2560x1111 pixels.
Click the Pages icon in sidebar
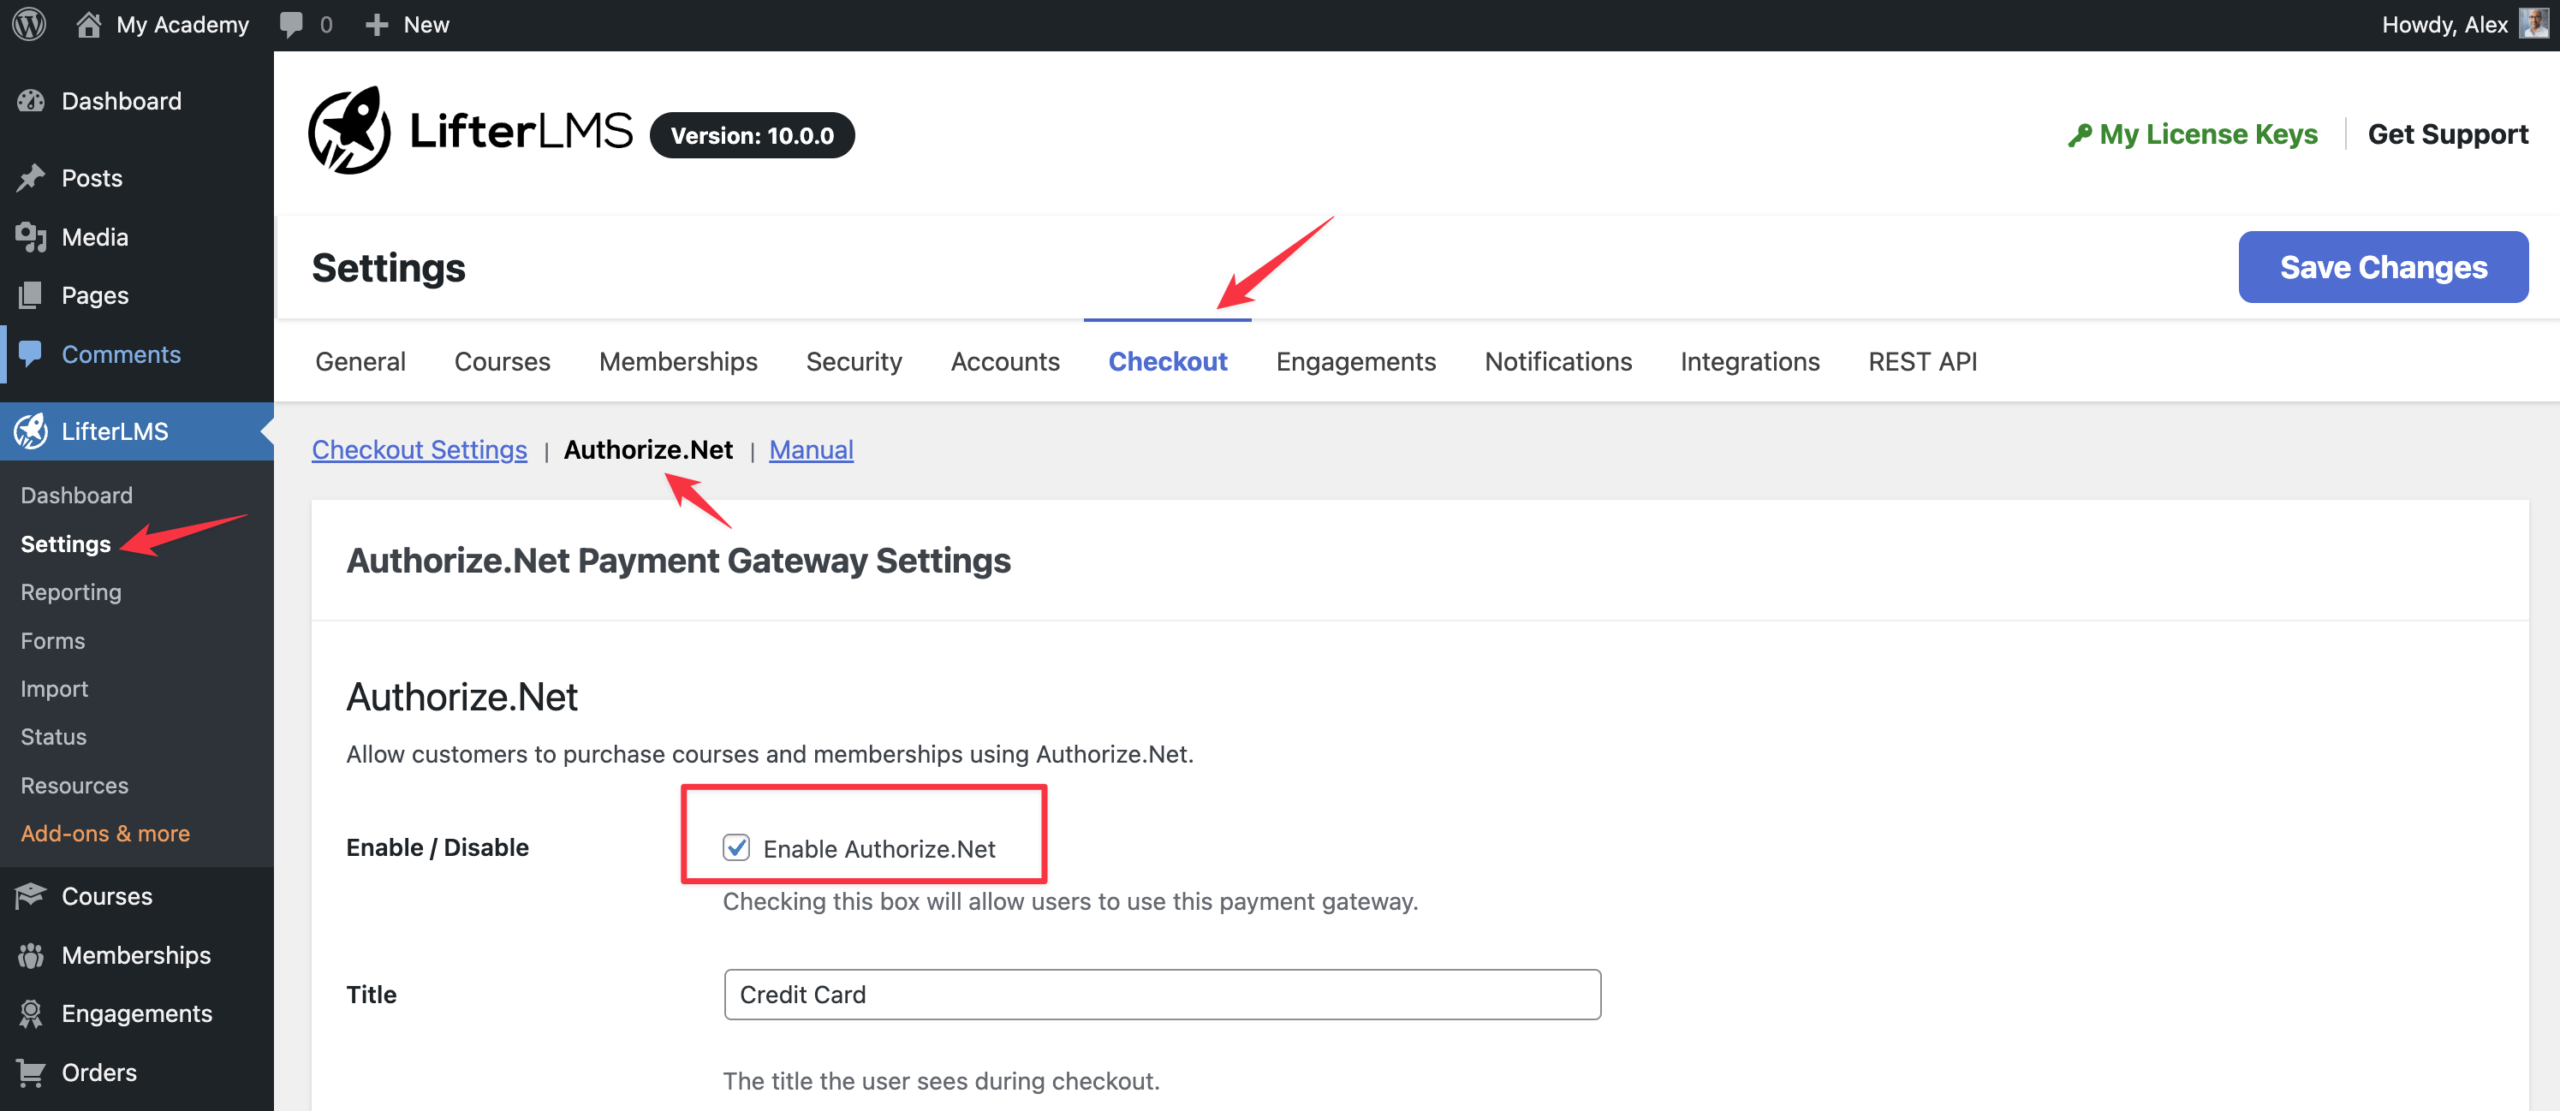pyautogui.click(x=31, y=295)
